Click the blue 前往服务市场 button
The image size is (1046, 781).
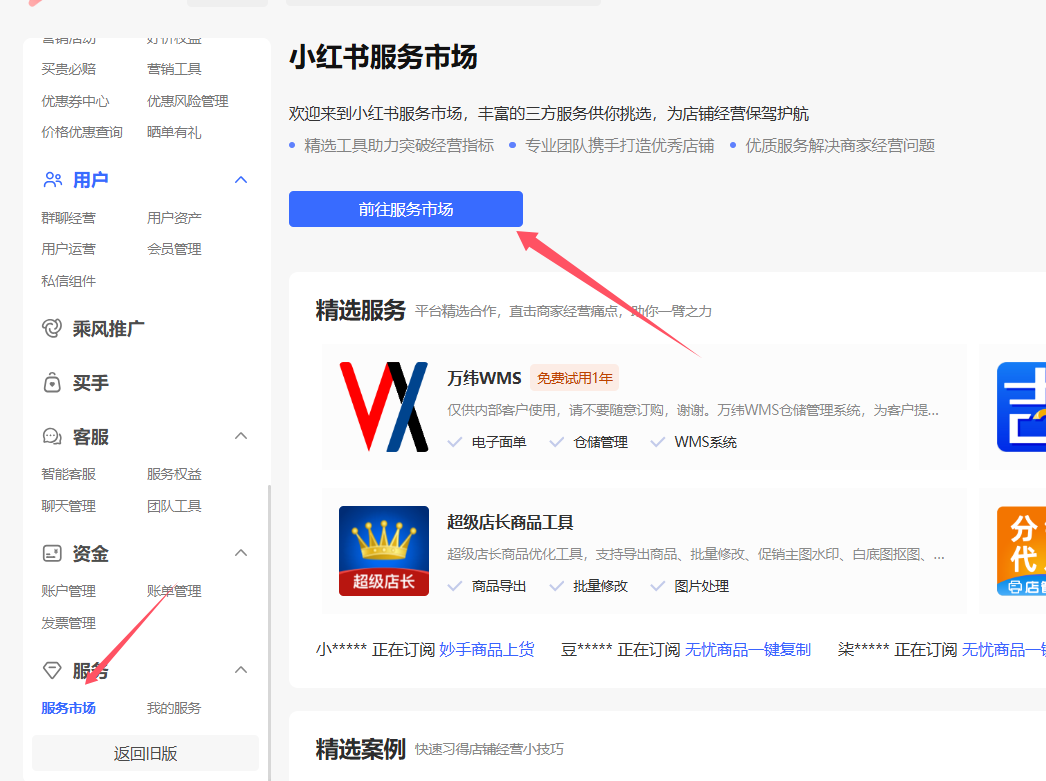point(406,209)
